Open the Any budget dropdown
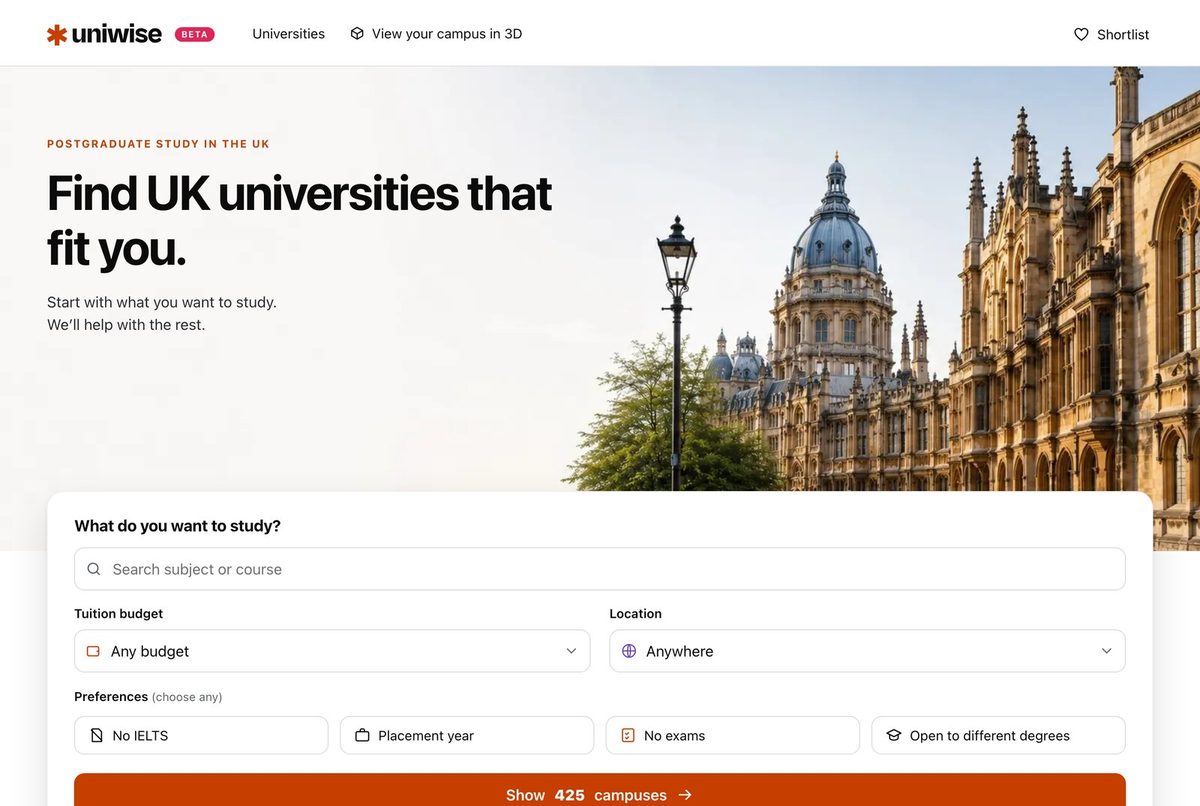 pos(332,651)
